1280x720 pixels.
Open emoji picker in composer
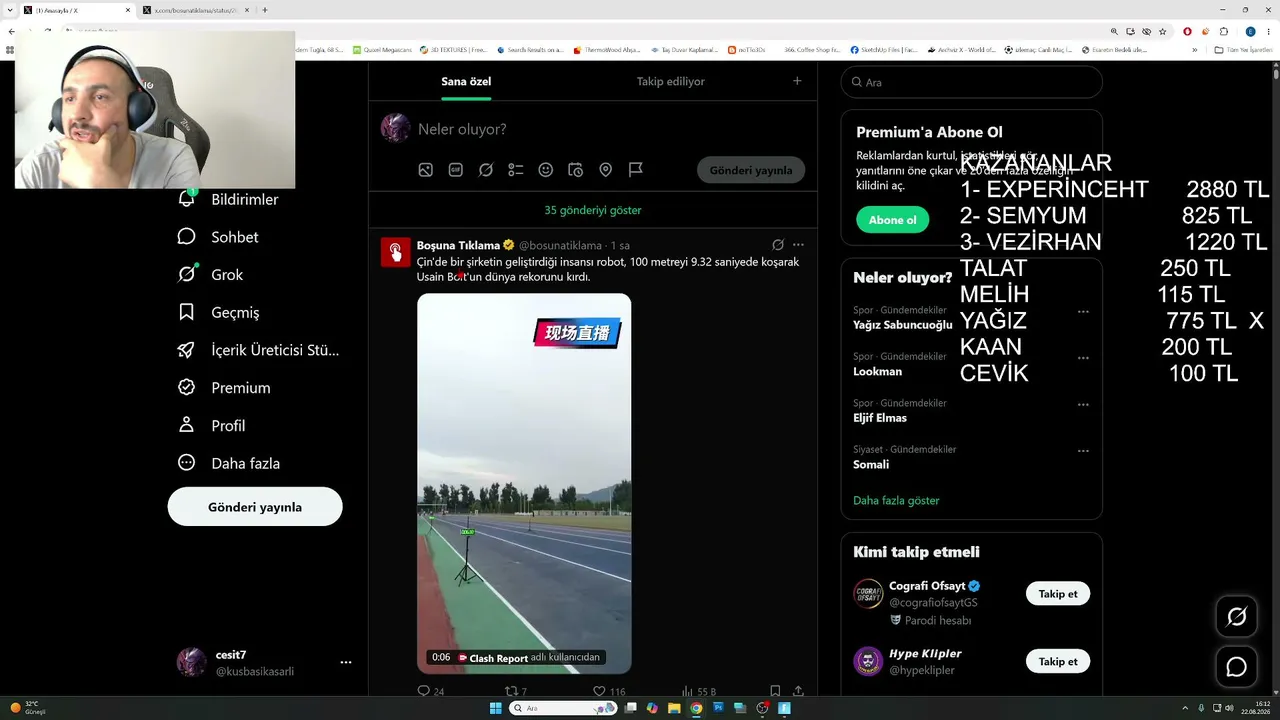point(546,170)
